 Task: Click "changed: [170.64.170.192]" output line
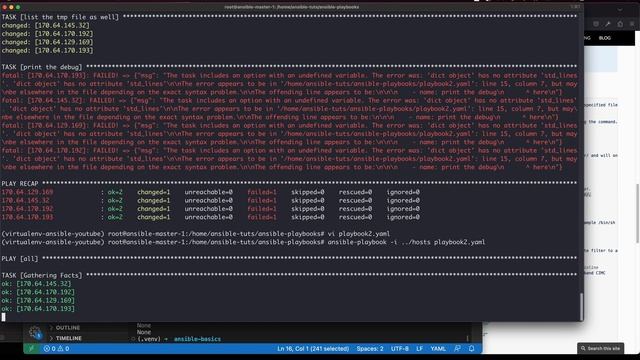[47, 33]
